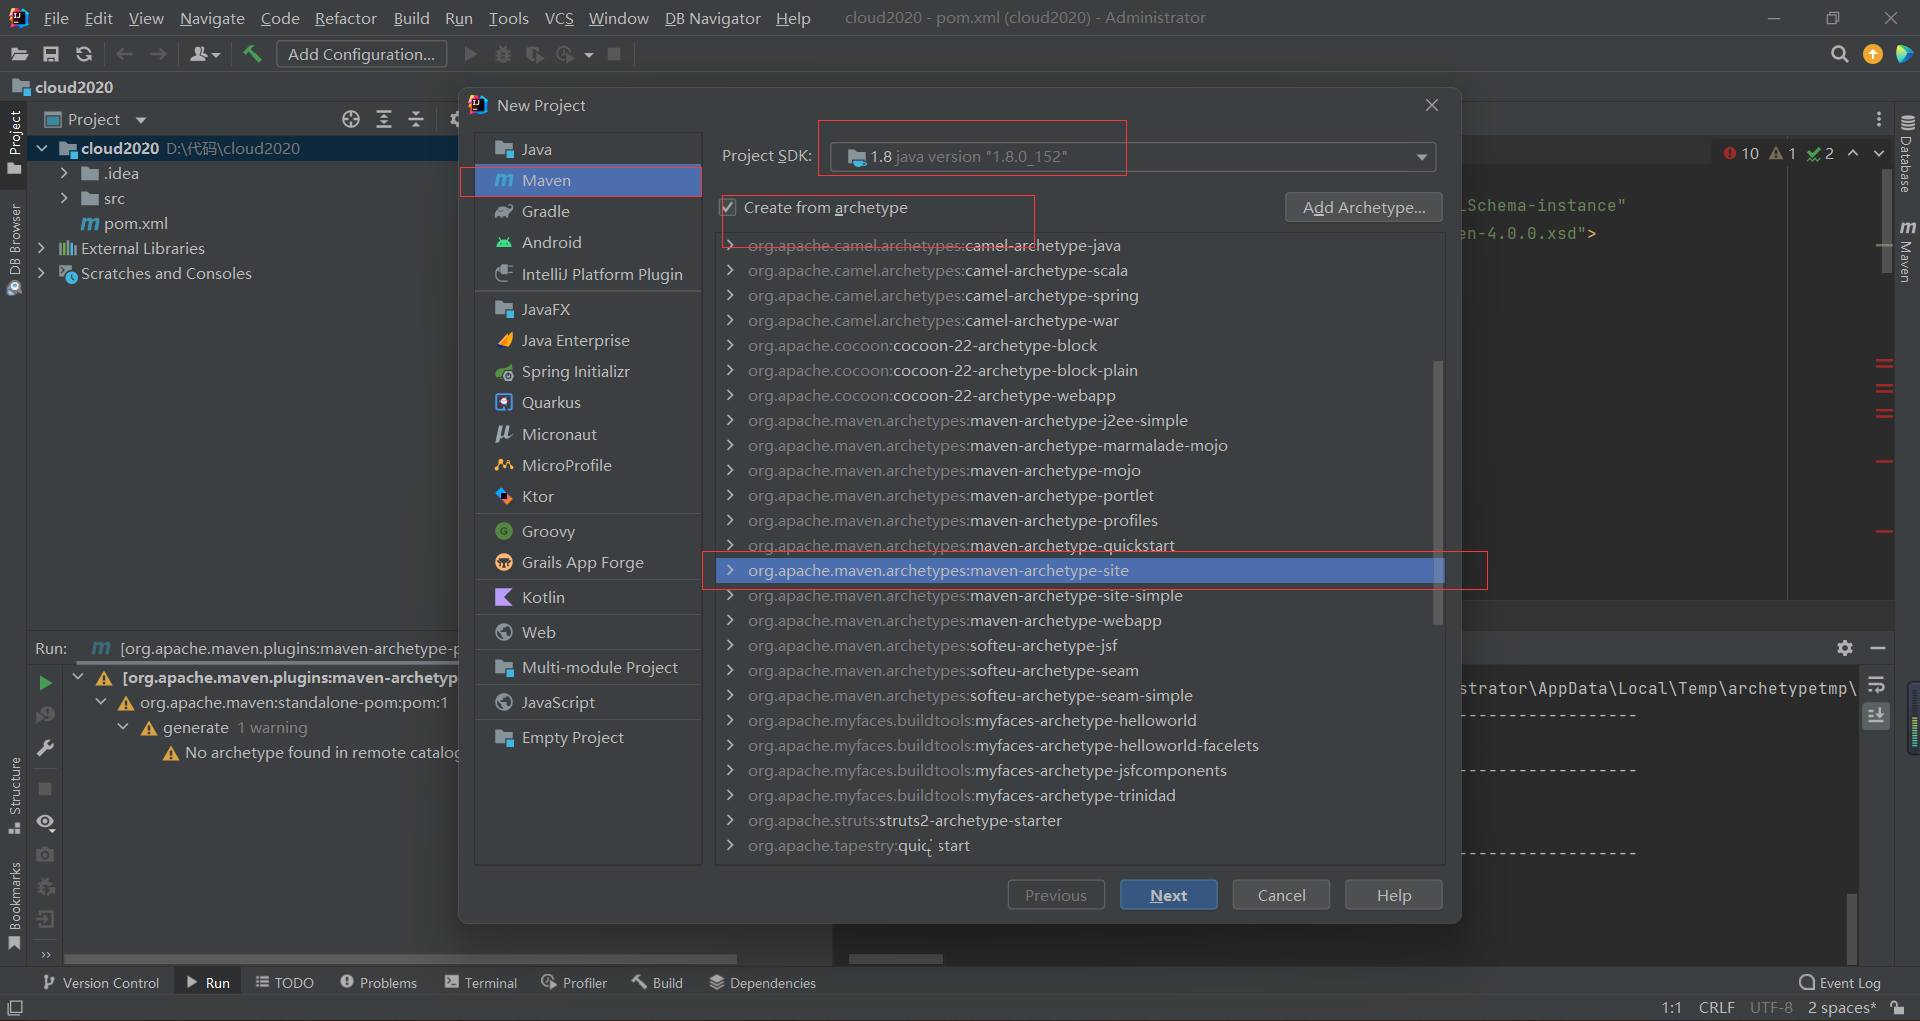Open file icon in main toolbar
This screenshot has height=1021, width=1920.
click(19, 54)
